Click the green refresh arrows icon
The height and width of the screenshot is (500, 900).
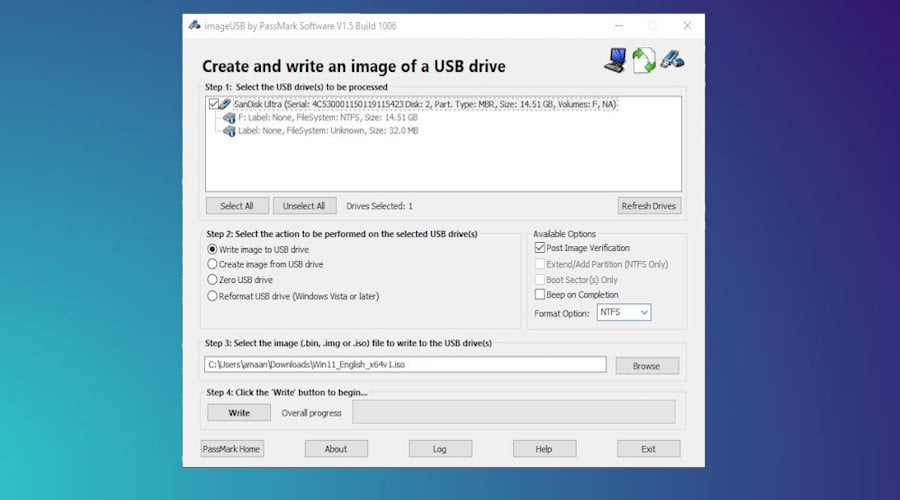644,60
